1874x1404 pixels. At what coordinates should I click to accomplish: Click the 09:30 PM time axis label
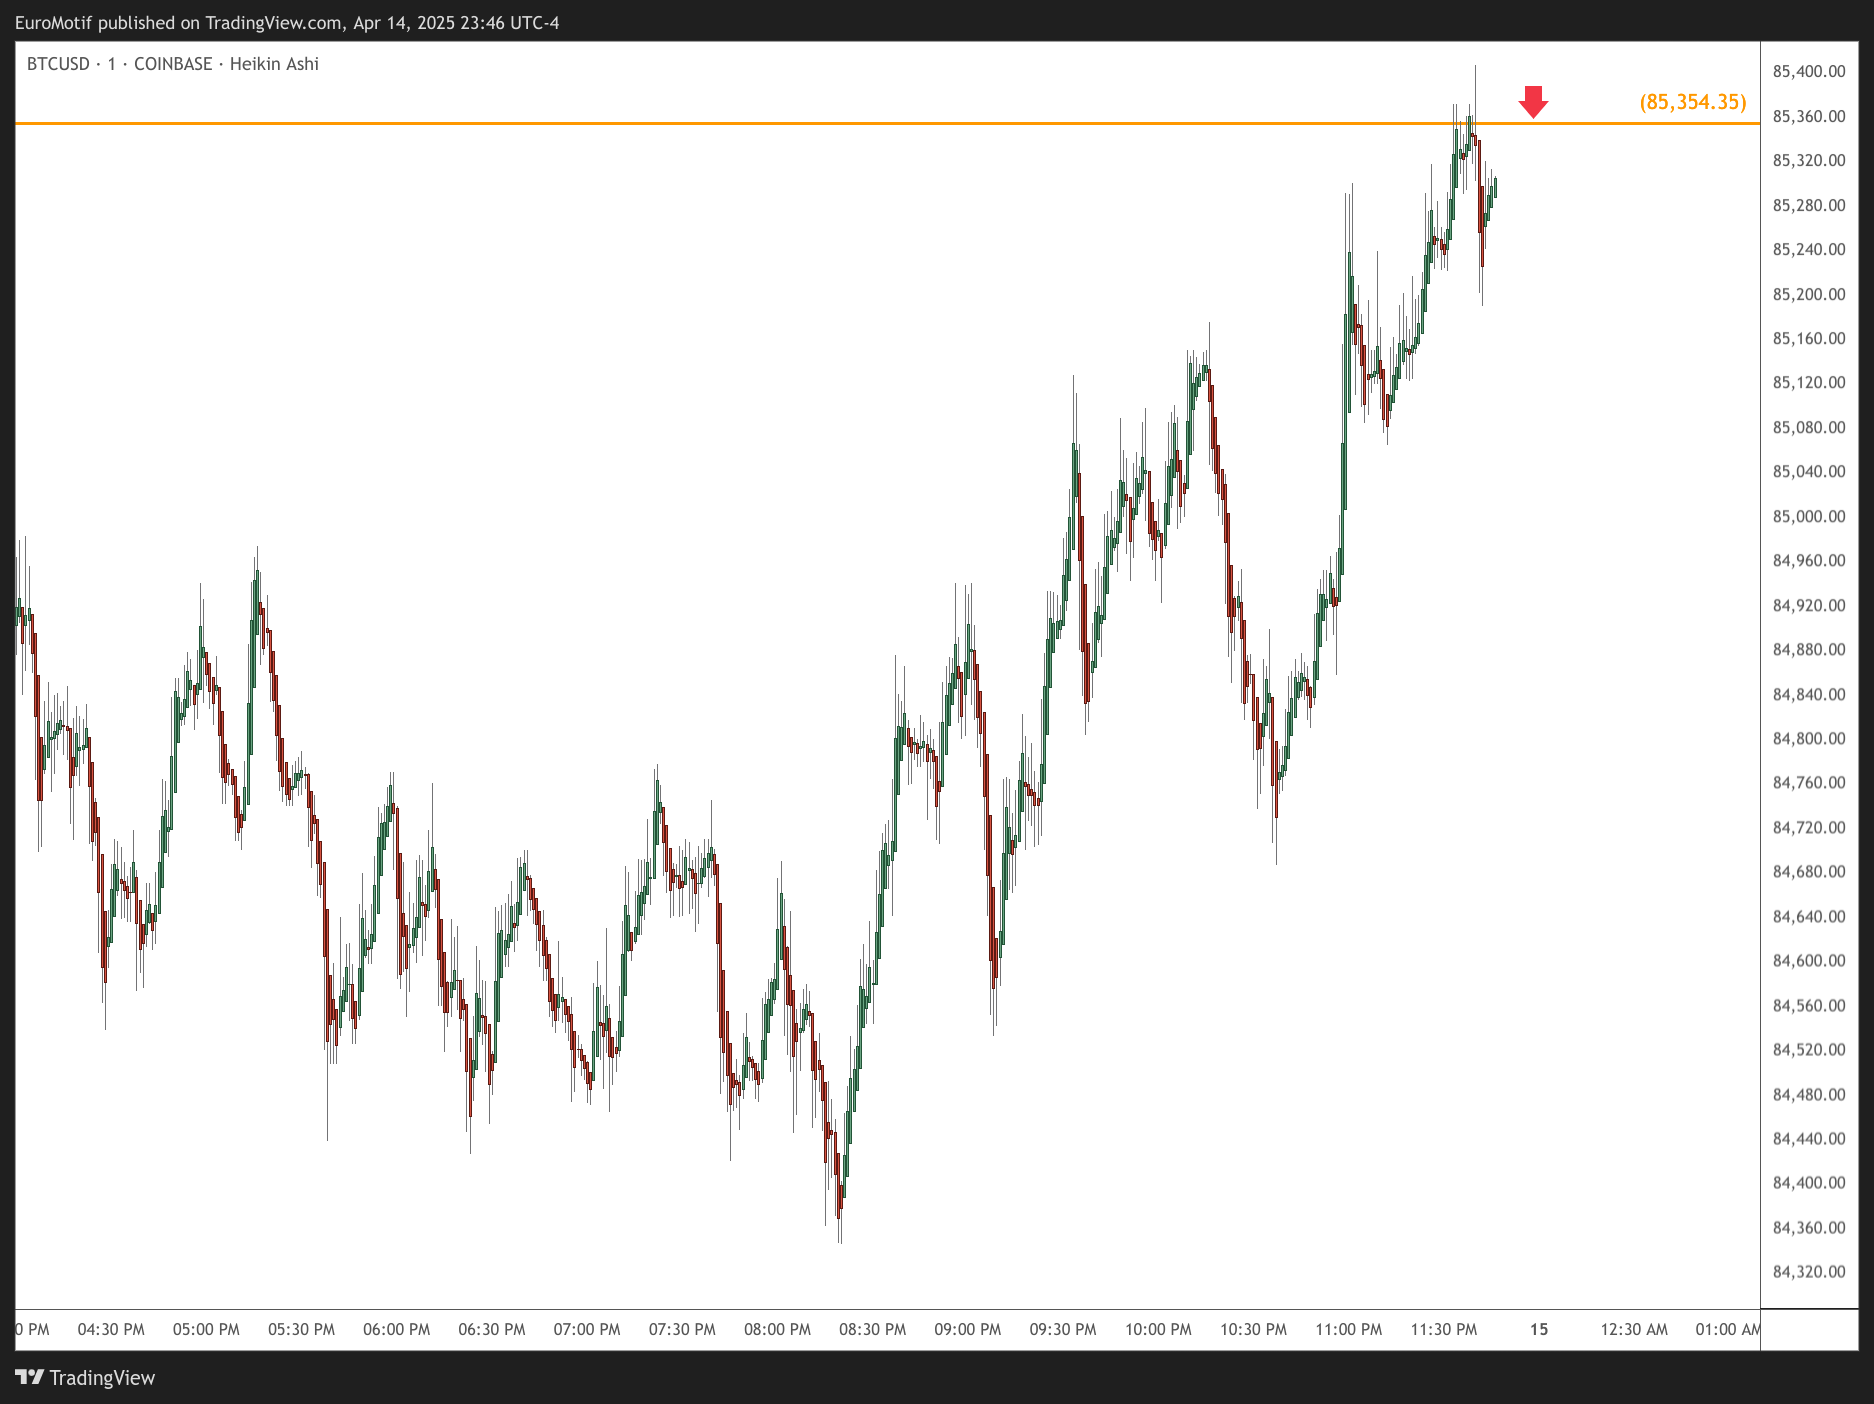point(1063,1329)
